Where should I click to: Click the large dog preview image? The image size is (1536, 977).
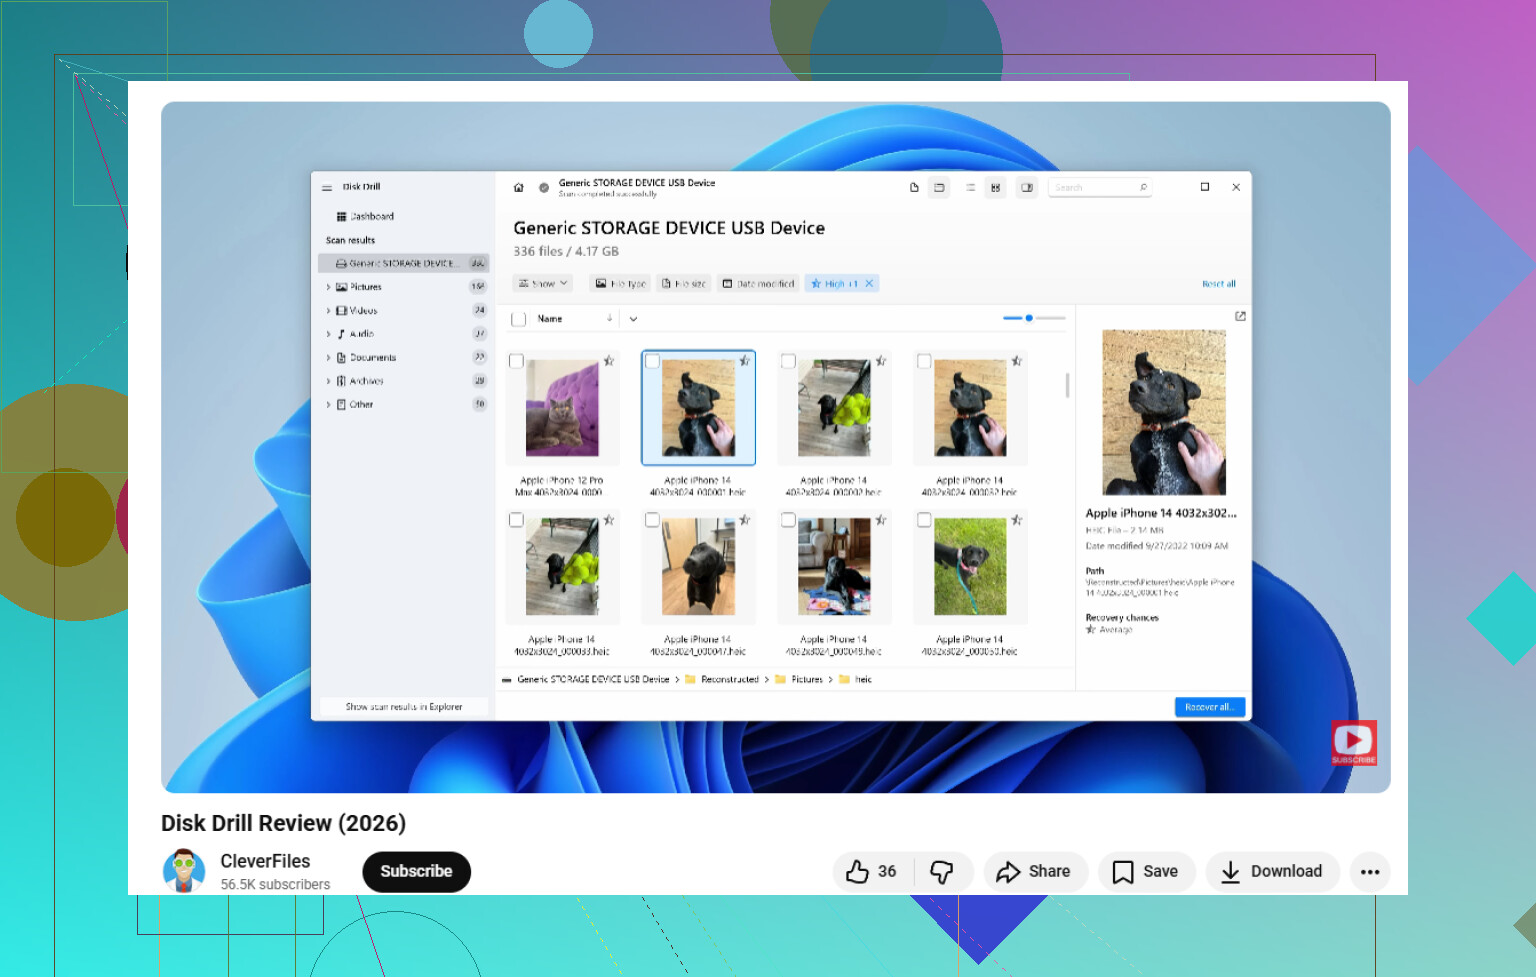[1164, 412]
